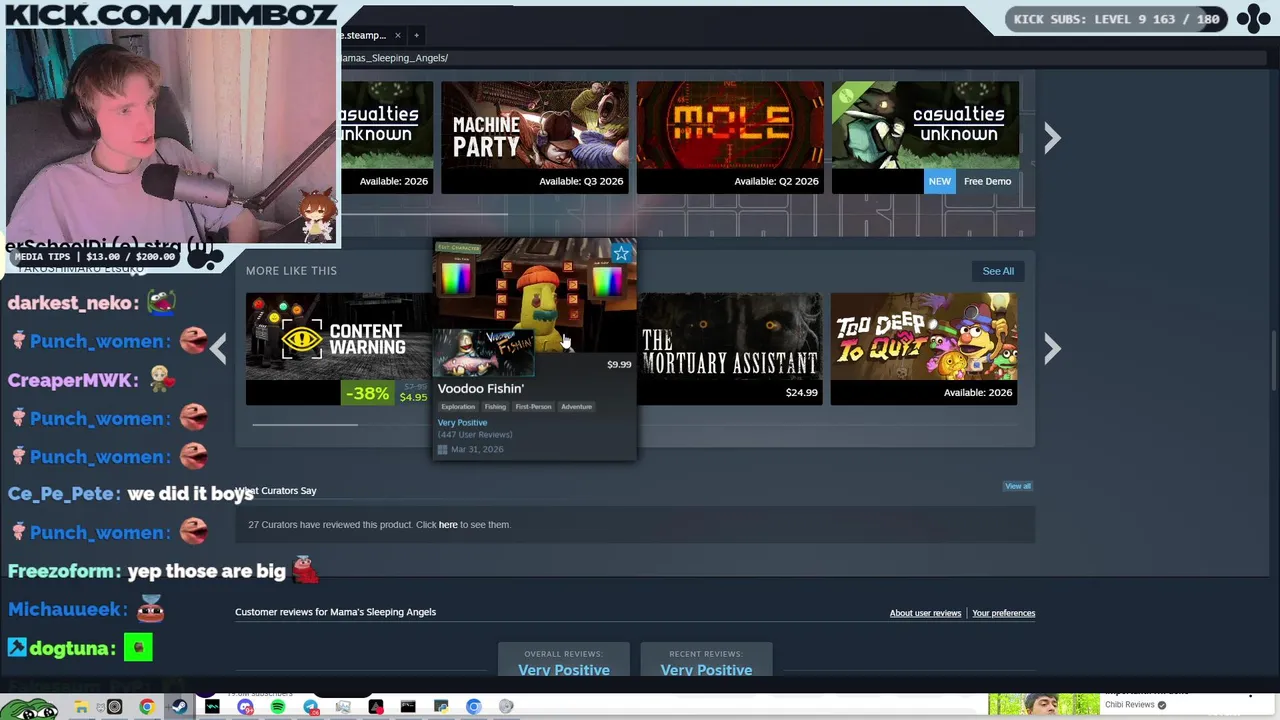This screenshot has width=1280, height=720.
Task: Open Discord taskbar icon
Action: [245, 707]
